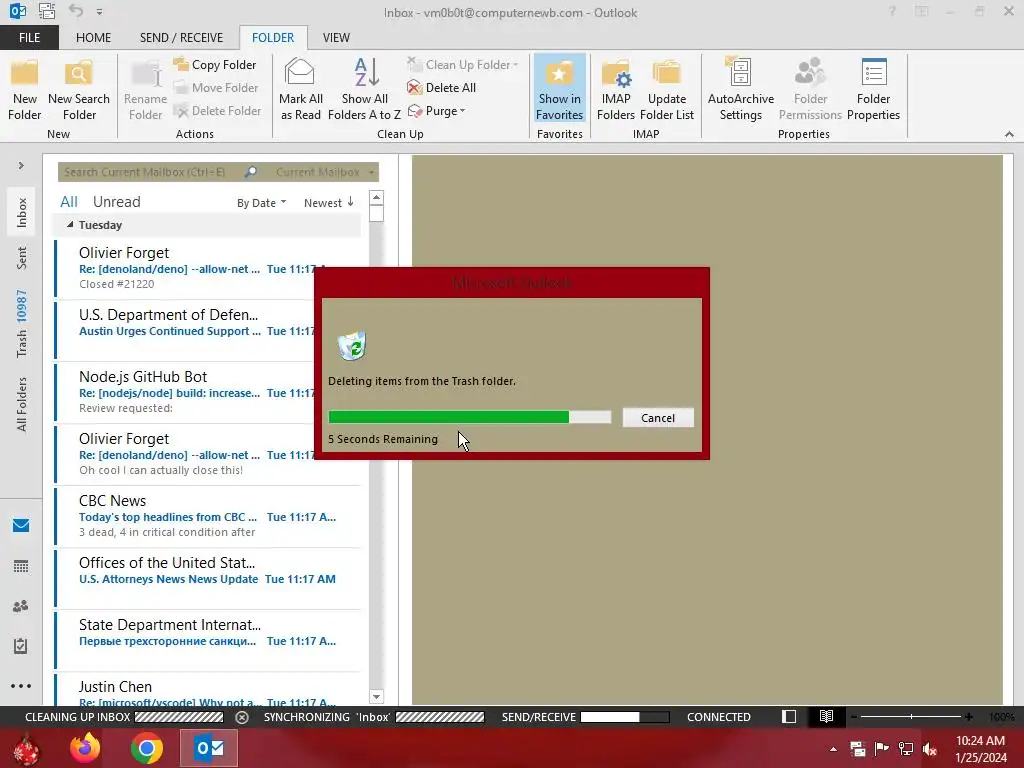Click the message list scroll down arrow

[x=376, y=697]
